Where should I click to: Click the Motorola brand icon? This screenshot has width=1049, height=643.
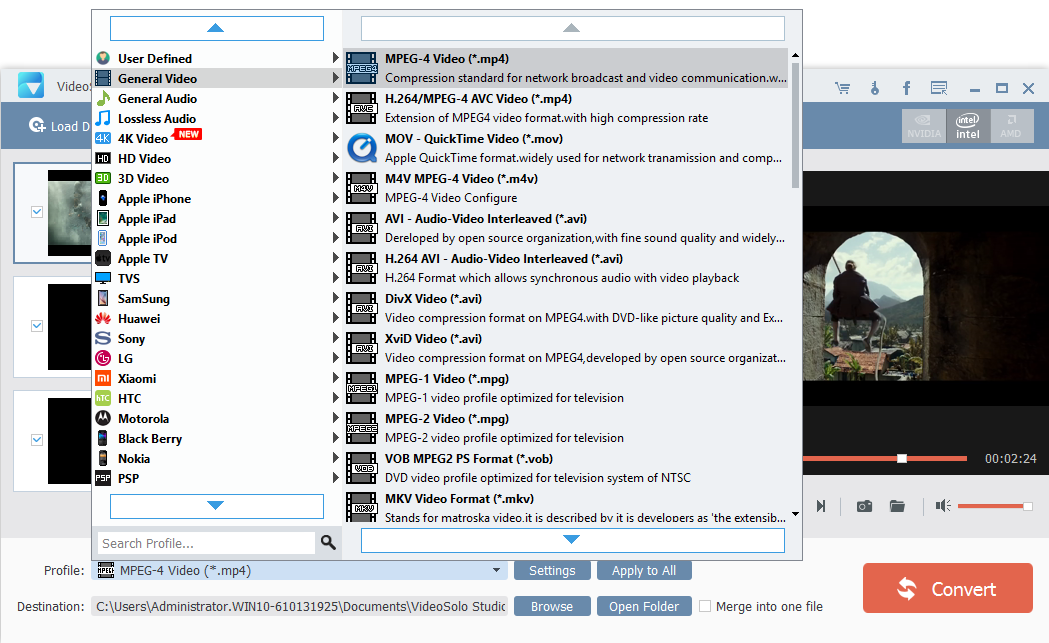(103, 418)
